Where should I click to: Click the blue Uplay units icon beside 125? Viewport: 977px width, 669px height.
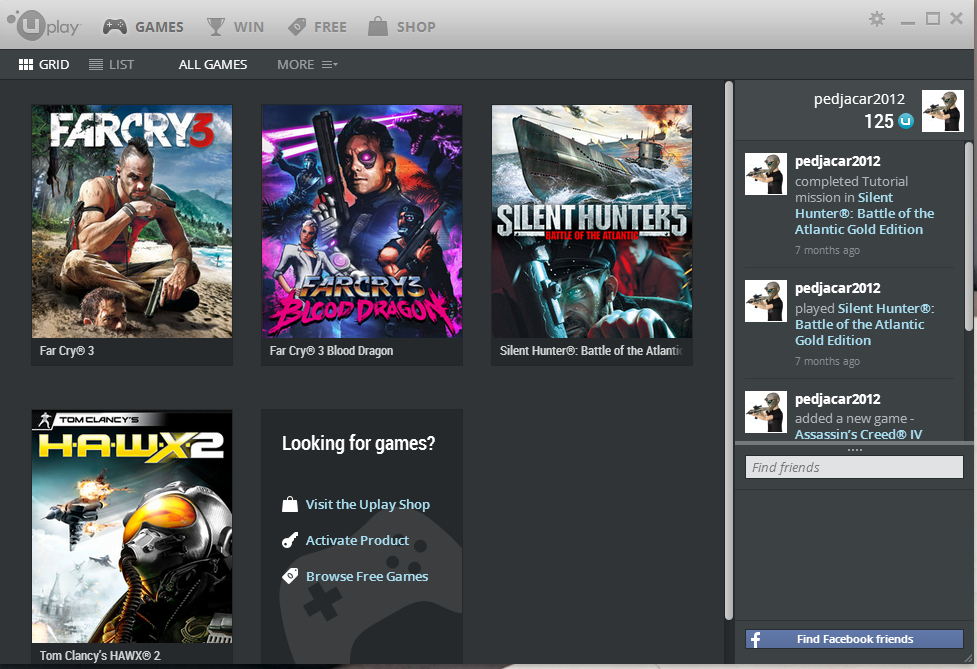pyautogui.click(x=906, y=121)
